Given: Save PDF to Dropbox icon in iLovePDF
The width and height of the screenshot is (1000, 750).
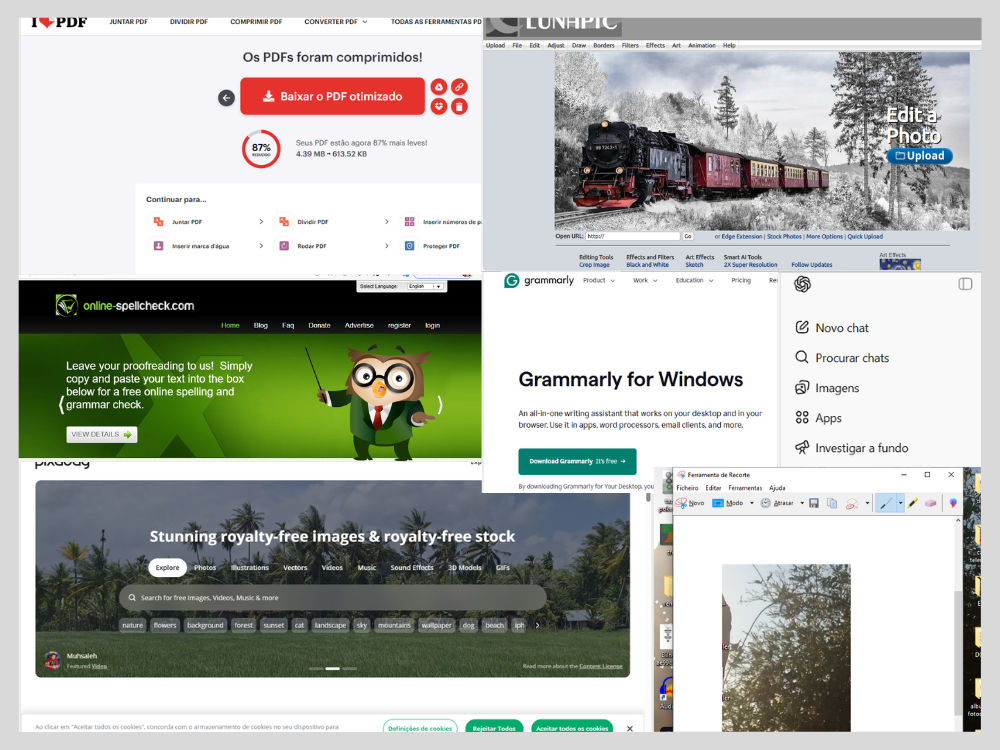Looking at the screenshot, I should pos(439,107).
